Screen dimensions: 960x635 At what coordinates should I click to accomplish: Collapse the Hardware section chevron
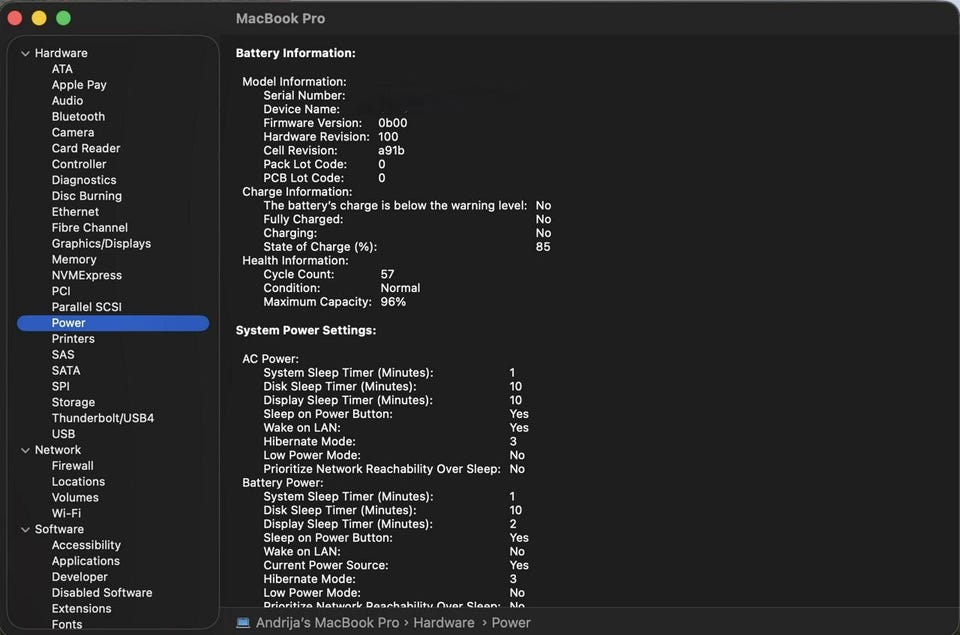[25, 53]
